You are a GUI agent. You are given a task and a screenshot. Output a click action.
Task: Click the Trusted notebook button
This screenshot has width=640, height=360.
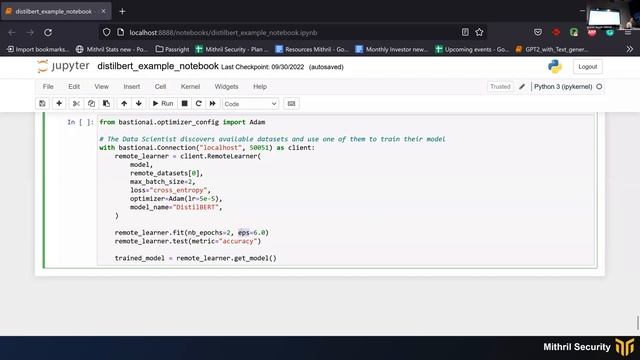[x=500, y=87]
